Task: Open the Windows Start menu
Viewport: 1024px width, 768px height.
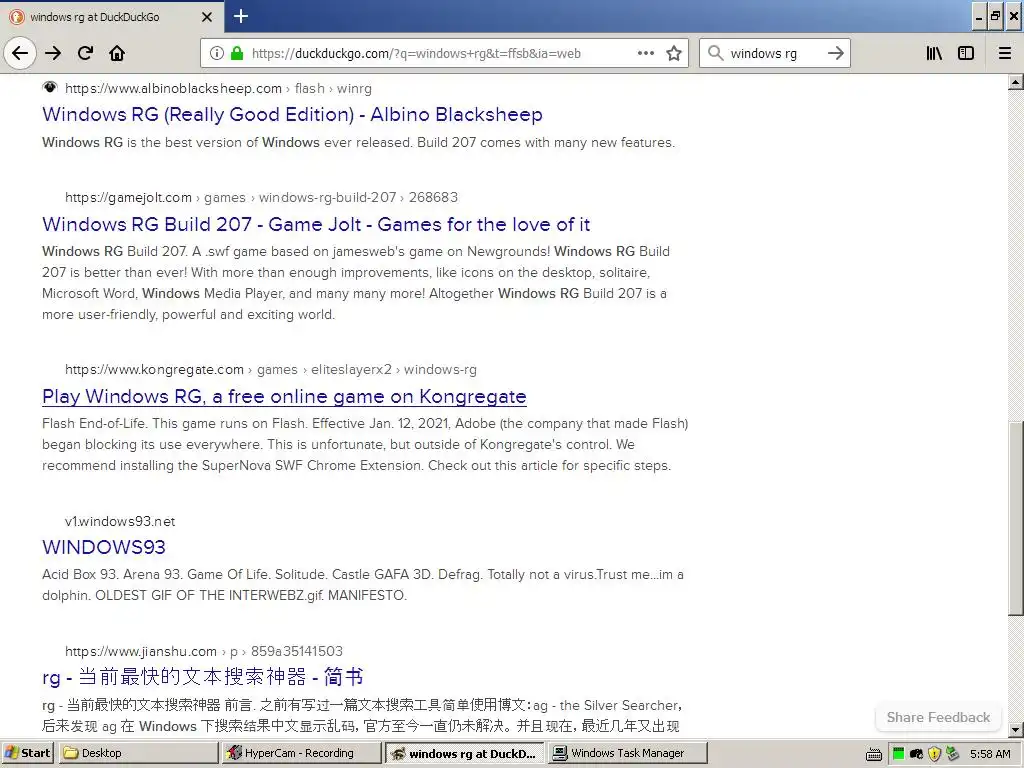Action: click(x=27, y=753)
